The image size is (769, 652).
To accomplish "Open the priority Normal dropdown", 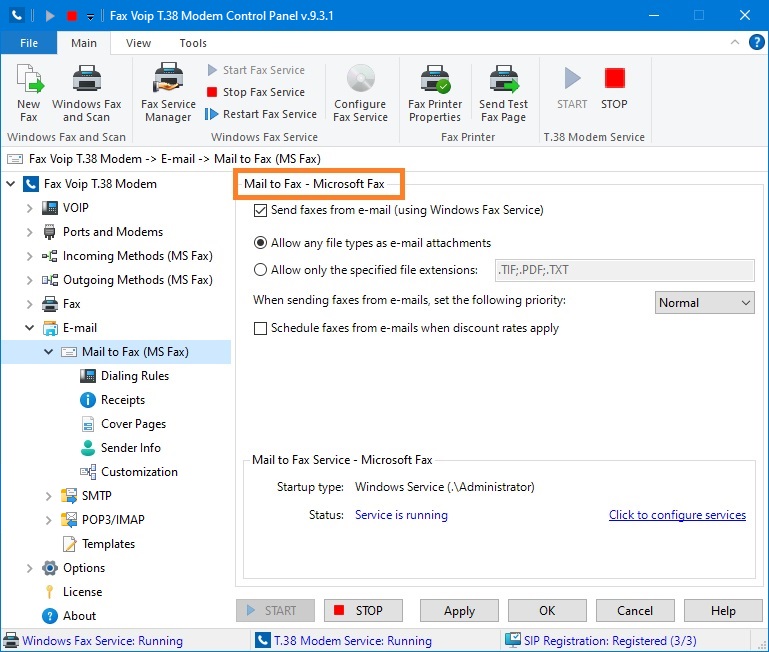I will (x=704, y=303).
